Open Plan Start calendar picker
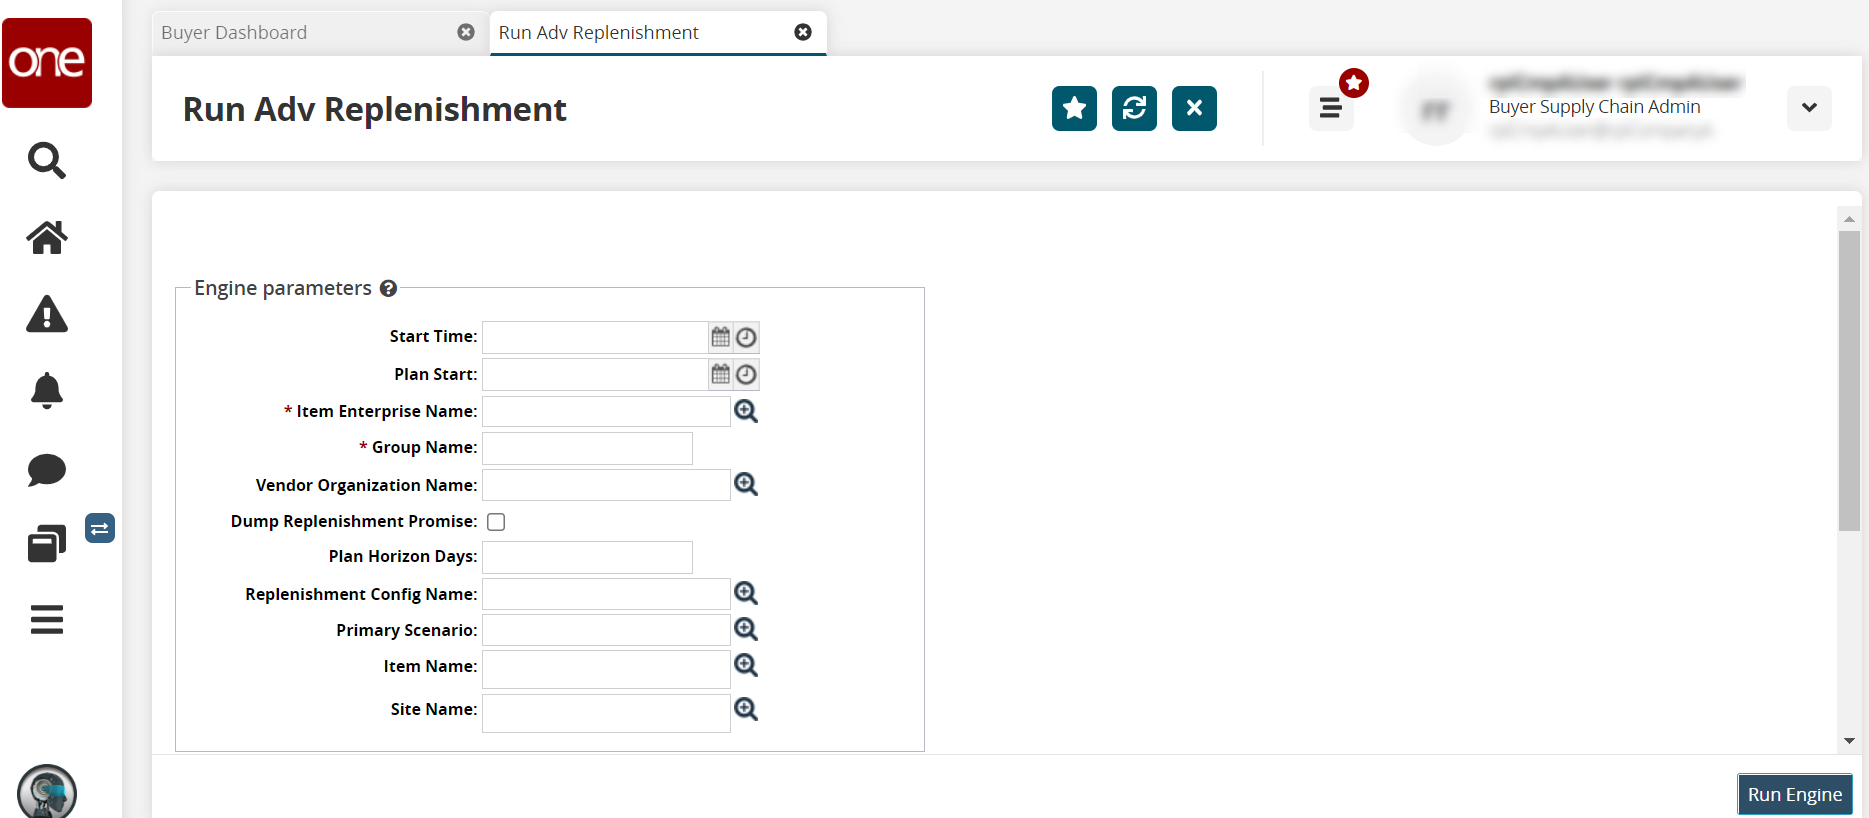The width and height of the screenshot is (1869, 818). pyautogui.click(x=720, y=374)
